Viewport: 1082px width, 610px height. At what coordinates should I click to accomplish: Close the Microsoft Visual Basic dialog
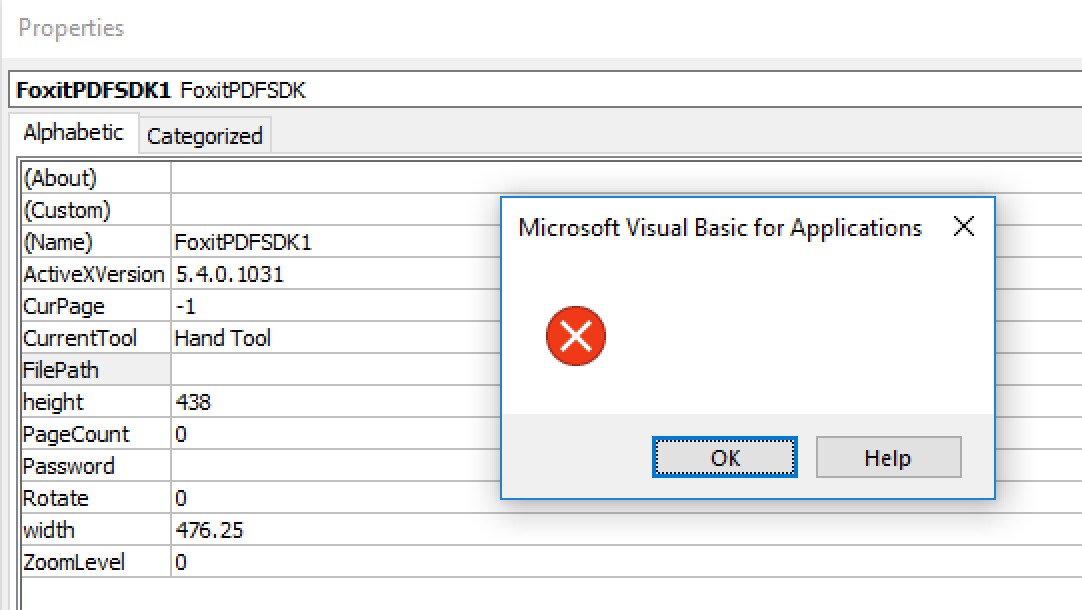point(964,227)
